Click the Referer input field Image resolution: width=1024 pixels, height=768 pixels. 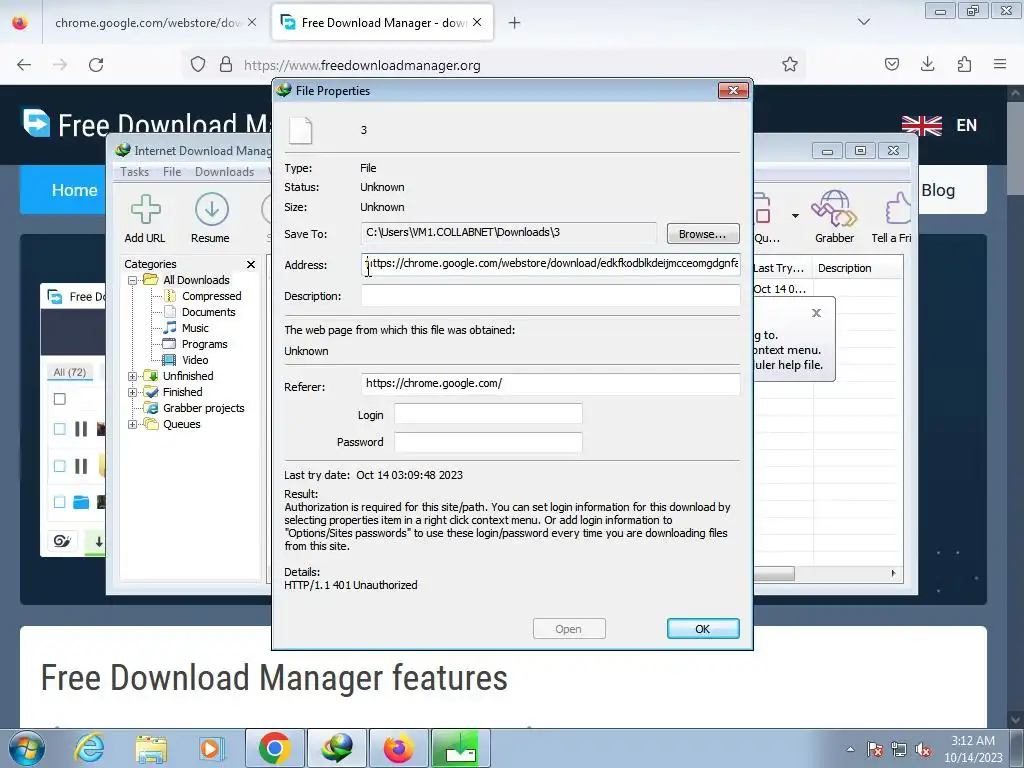(551, 383)
